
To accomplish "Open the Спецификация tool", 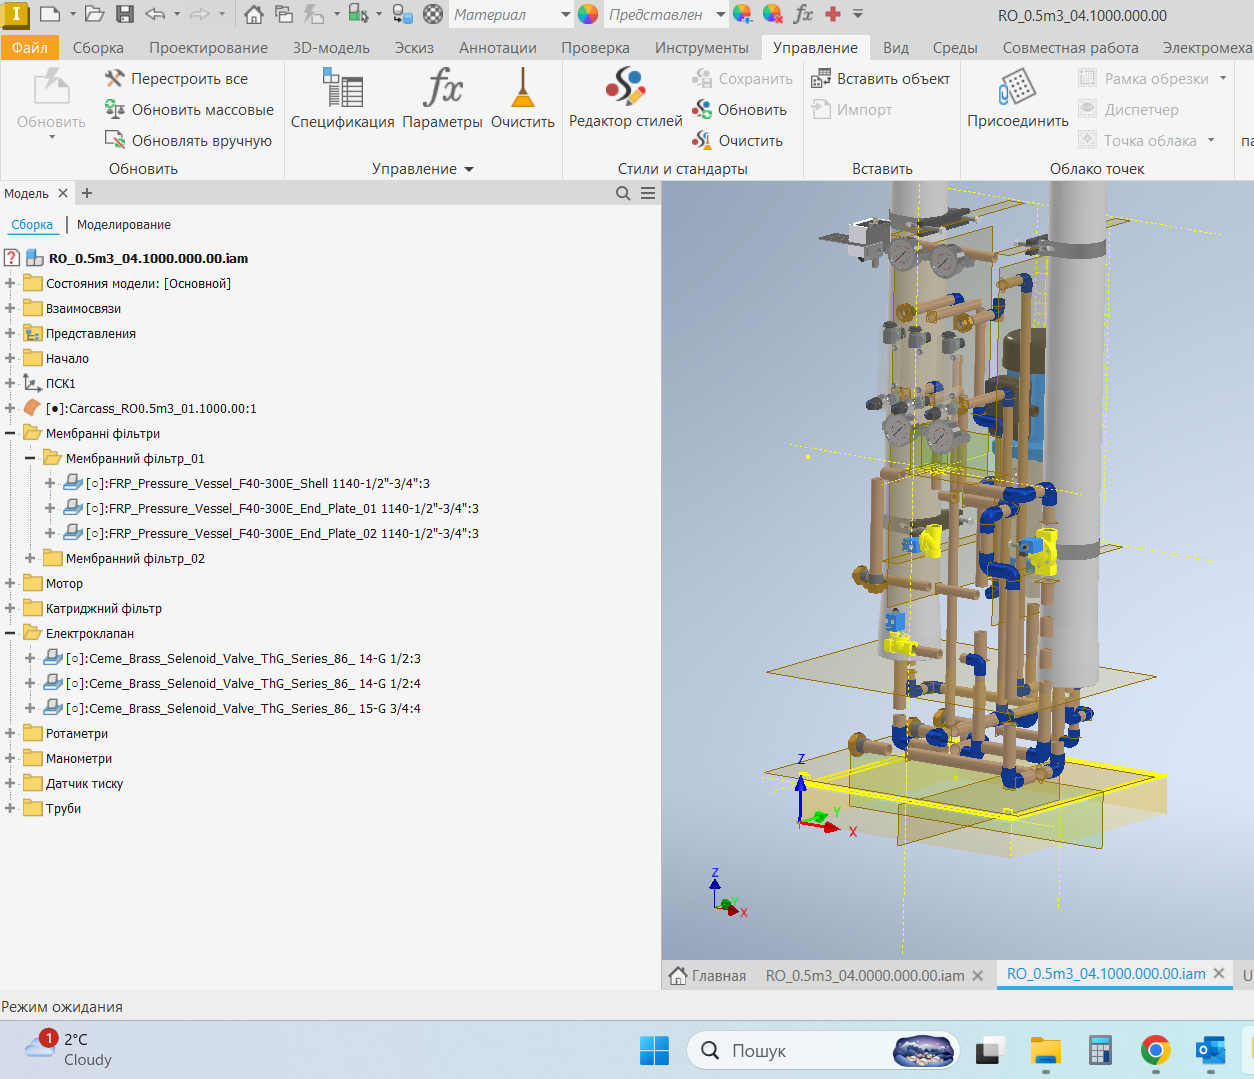I will click(343, 98).
